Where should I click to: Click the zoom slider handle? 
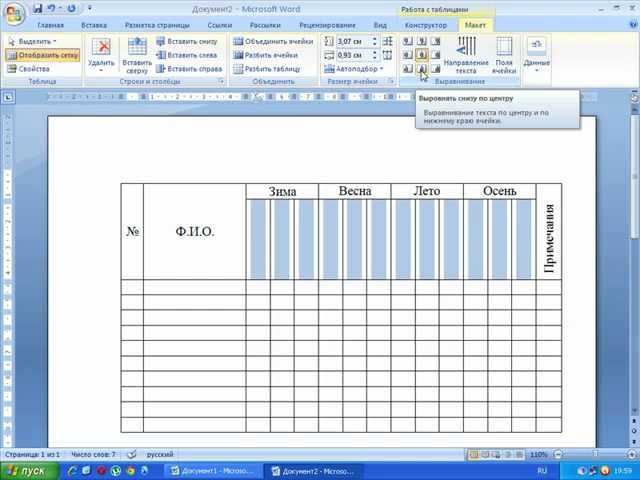tap(596, 454)
